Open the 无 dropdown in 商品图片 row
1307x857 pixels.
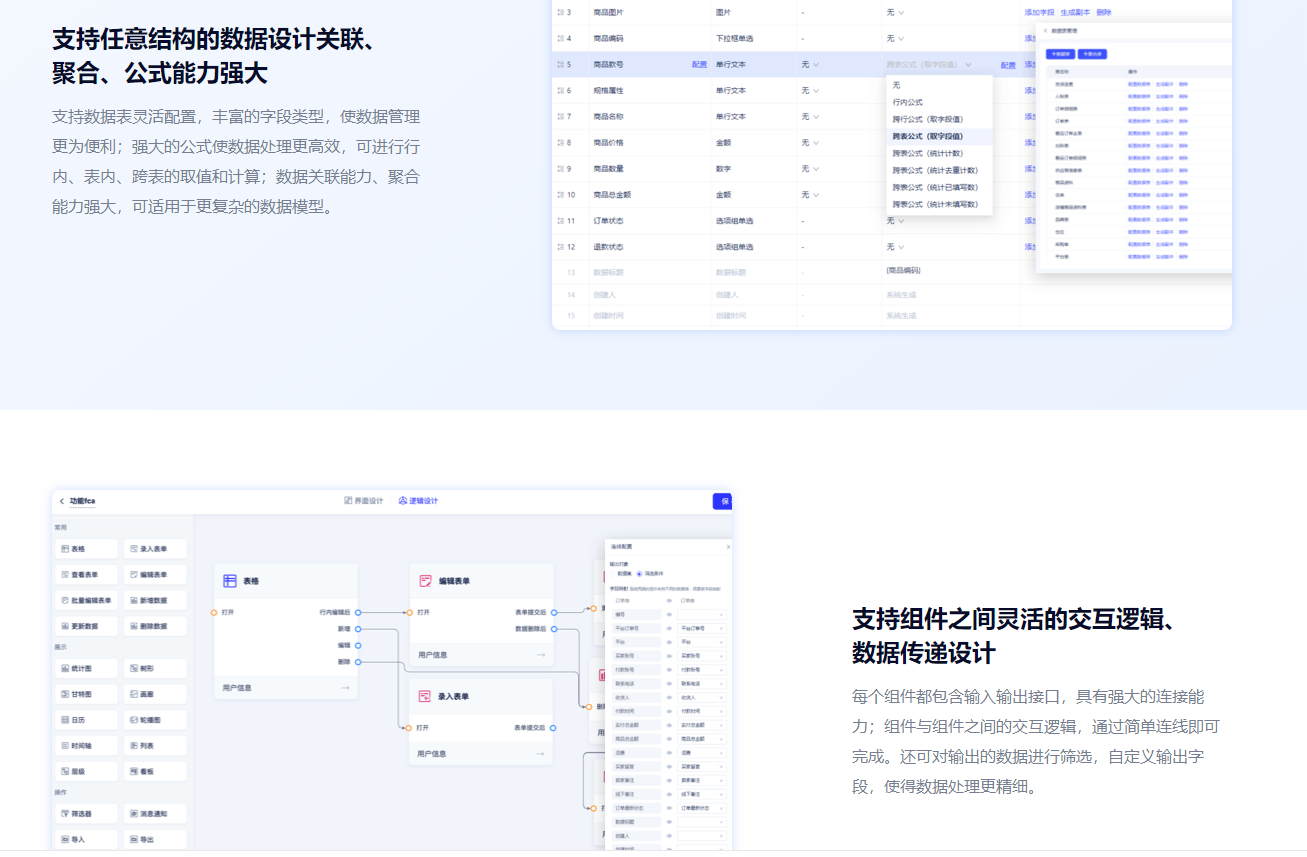(x=895, y=12)
